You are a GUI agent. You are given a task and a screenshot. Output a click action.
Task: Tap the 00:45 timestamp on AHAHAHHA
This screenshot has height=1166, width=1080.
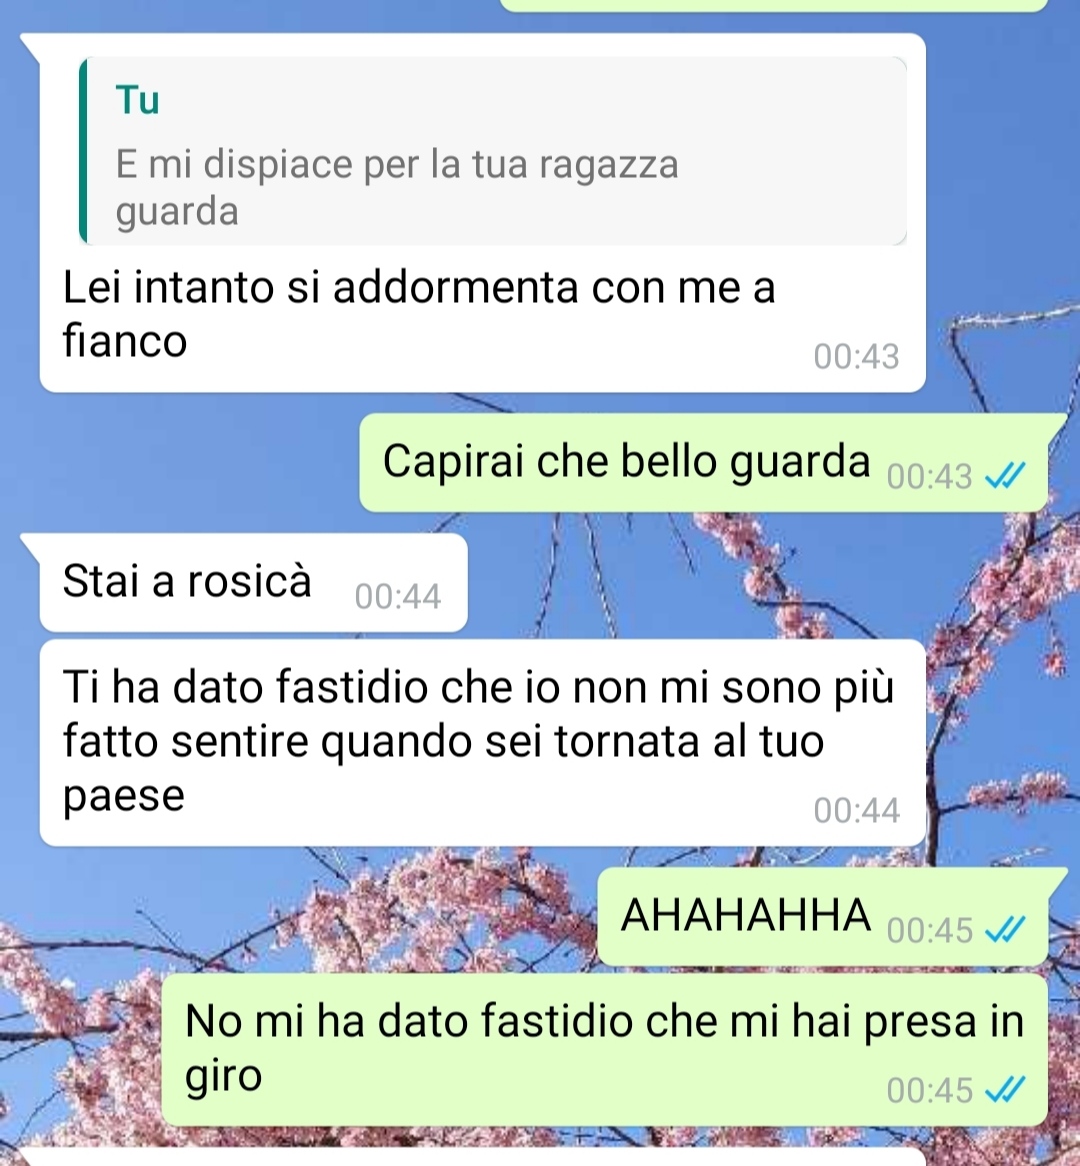click(930, 930)
